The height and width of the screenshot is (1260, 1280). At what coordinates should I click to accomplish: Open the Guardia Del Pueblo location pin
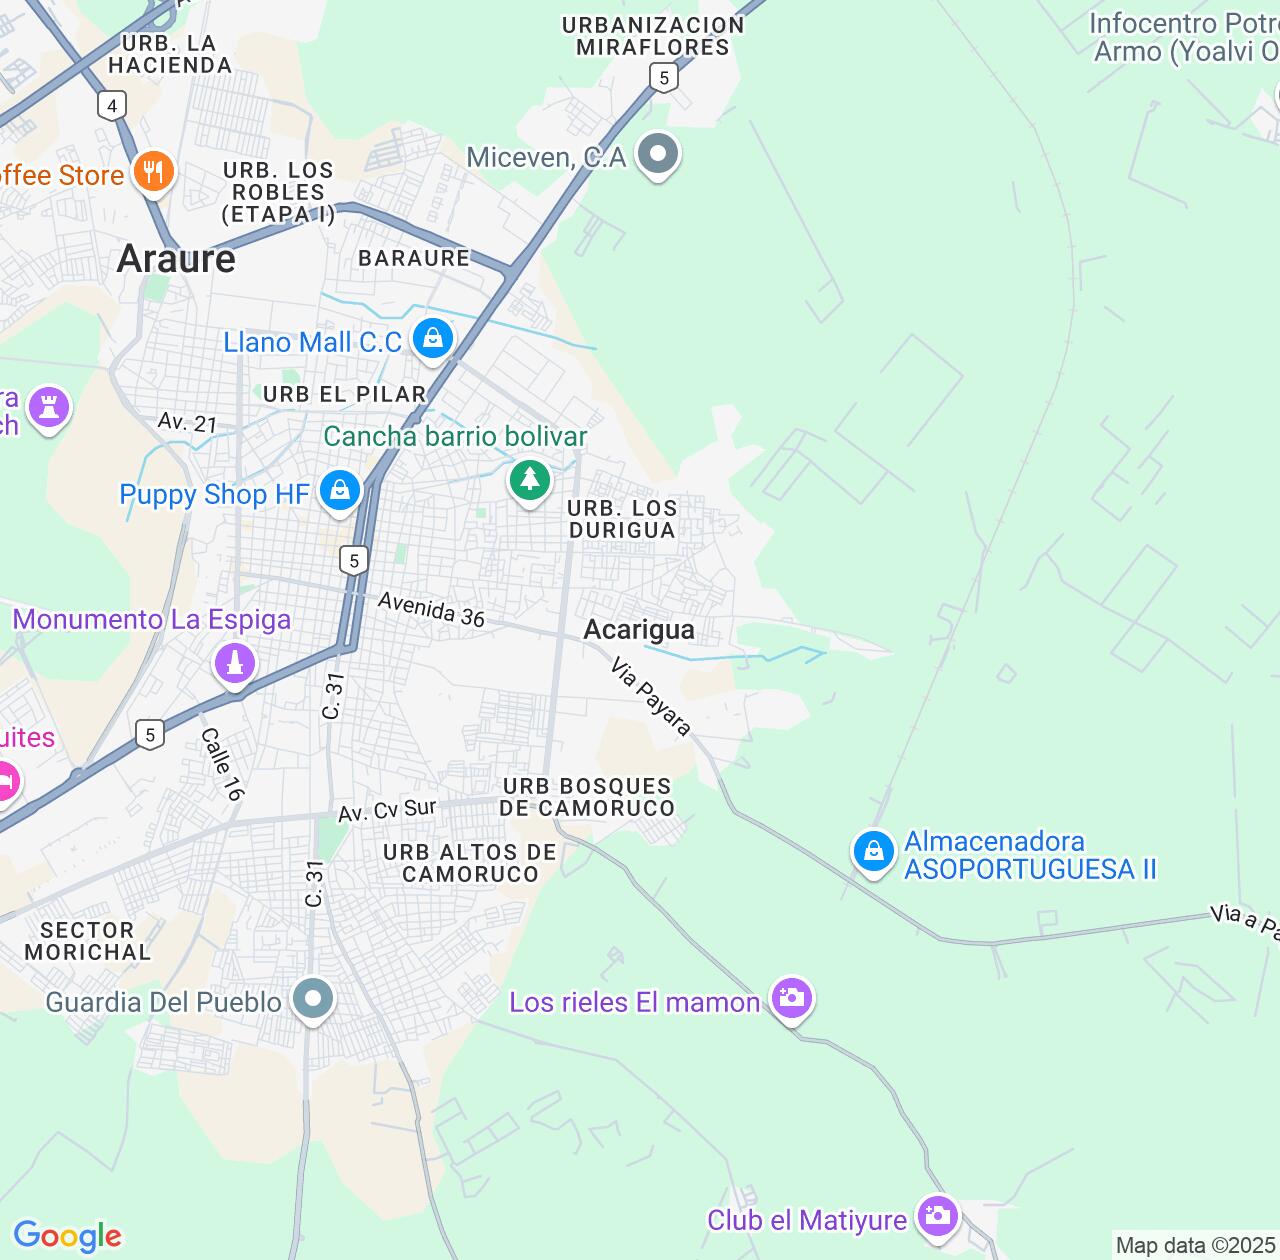pyautogui.click(x=314, y=999)
